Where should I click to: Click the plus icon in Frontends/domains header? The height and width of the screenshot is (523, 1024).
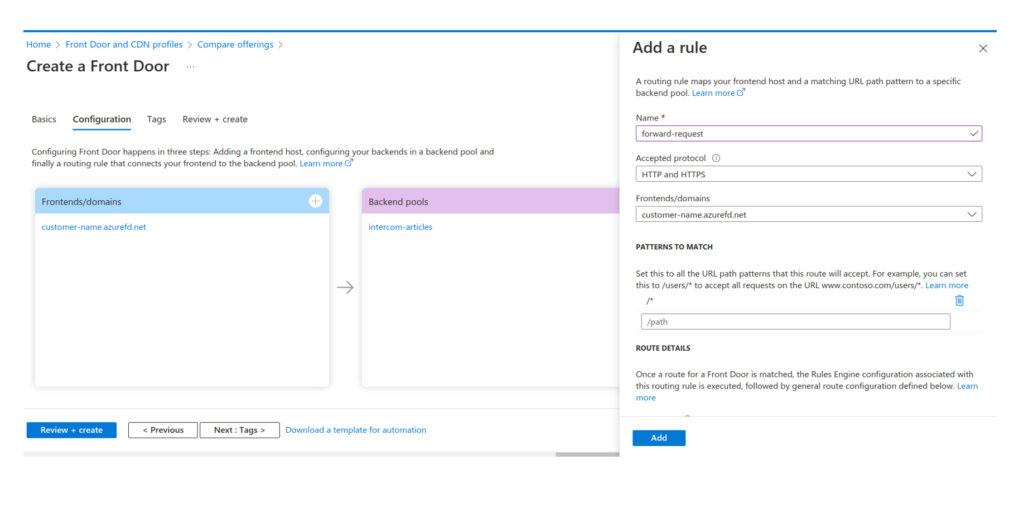point(315,201)
